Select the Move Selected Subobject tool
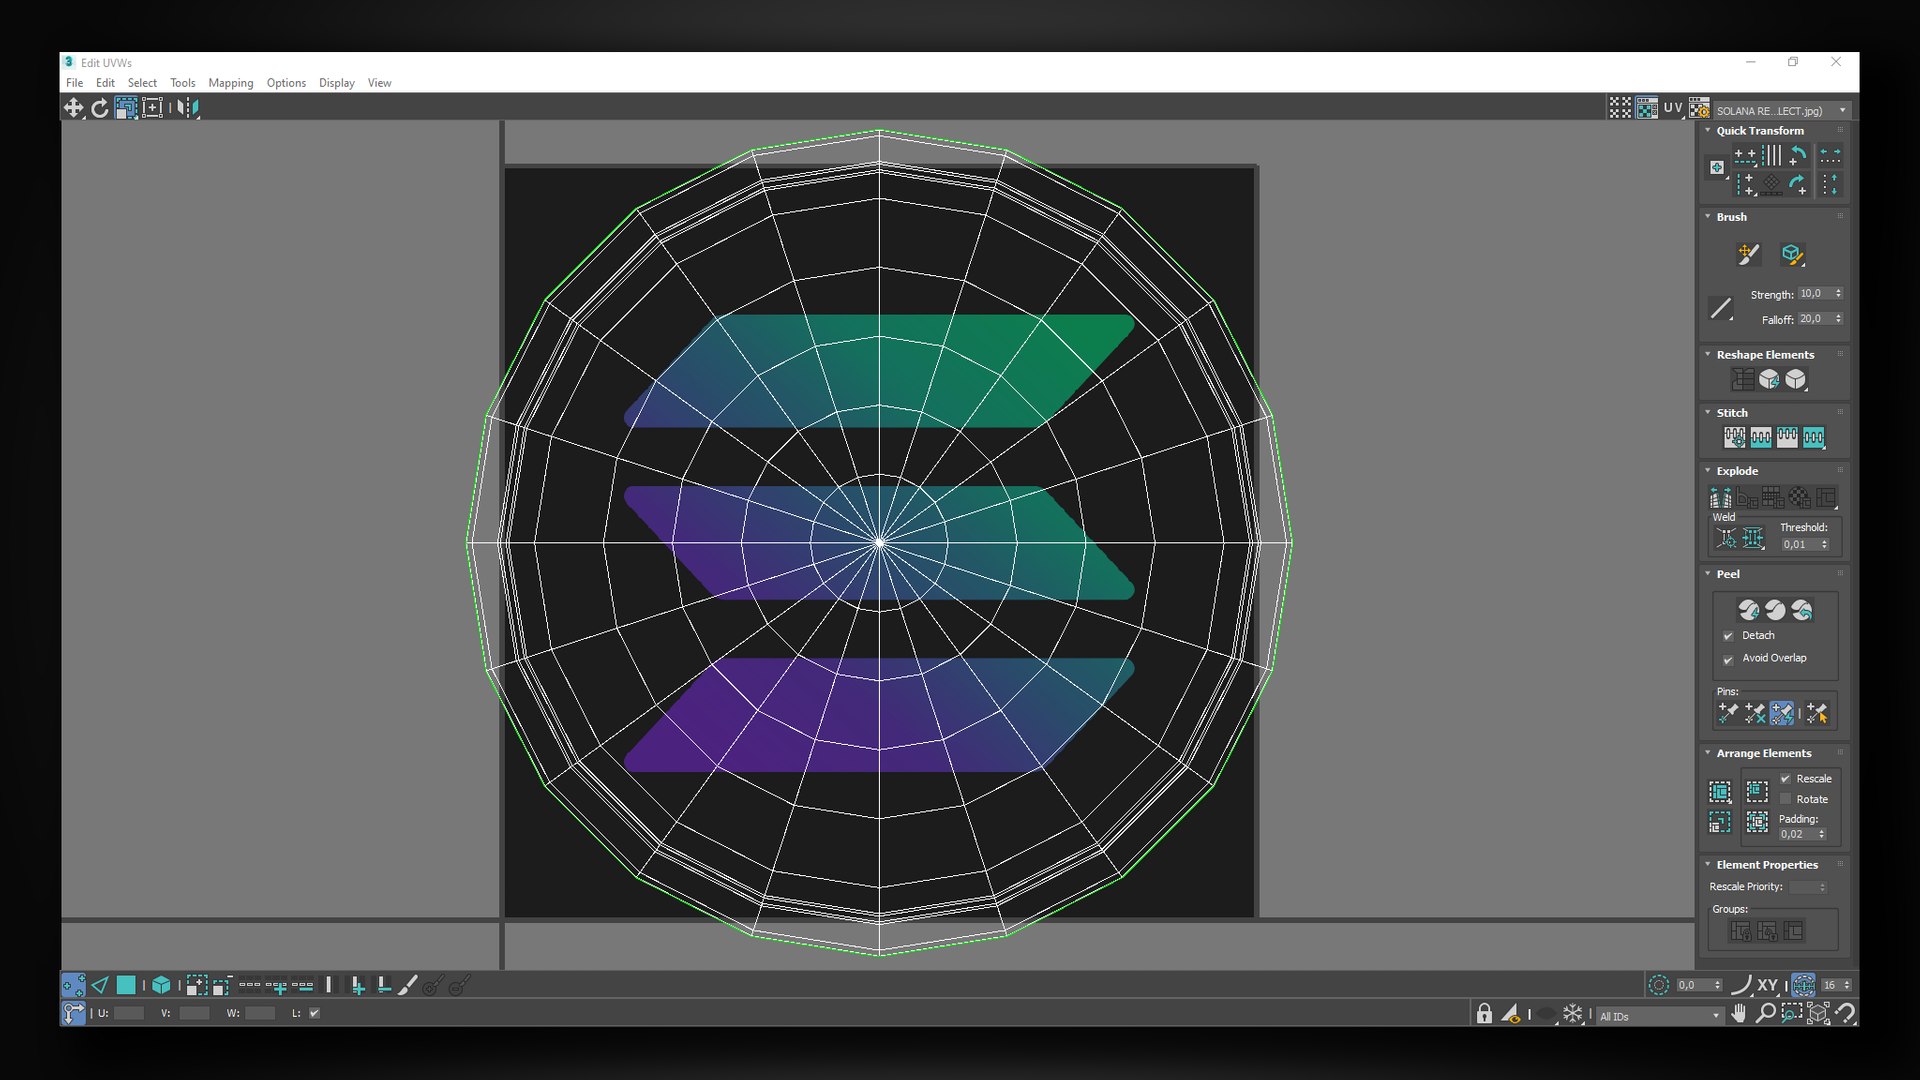Screen dimensions: 1920x1080 tap(73, 108)
